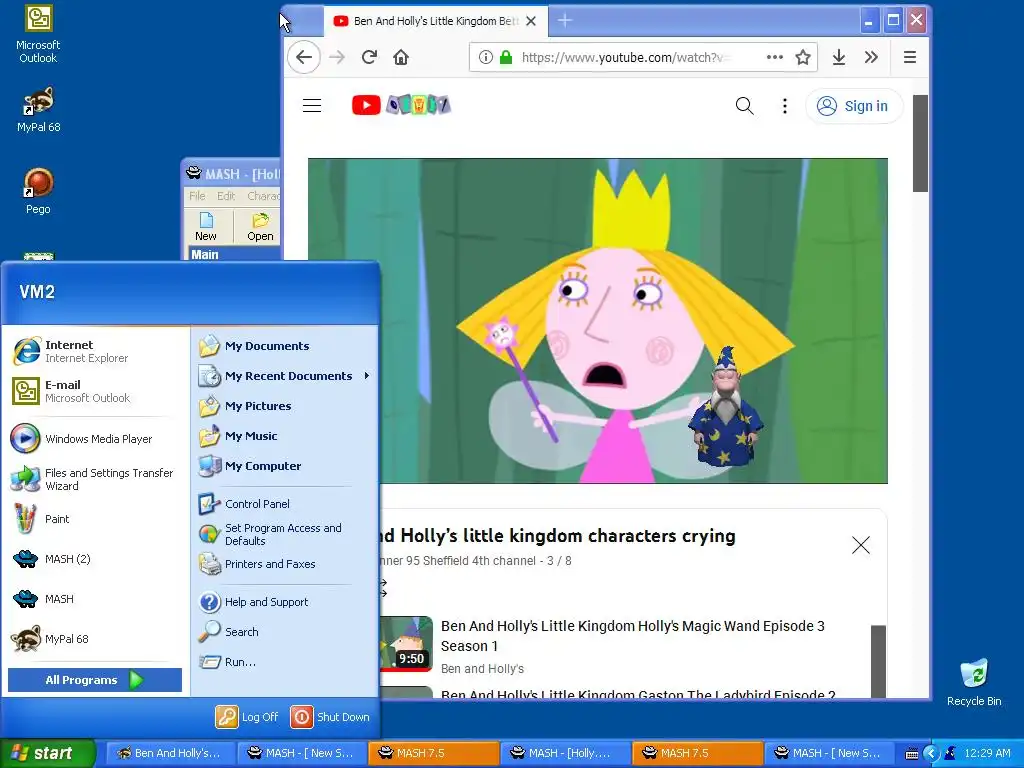The height and width of the screenshot is (768, 1024).
Task: Go to the browser home page
Action: pos(401,57)
